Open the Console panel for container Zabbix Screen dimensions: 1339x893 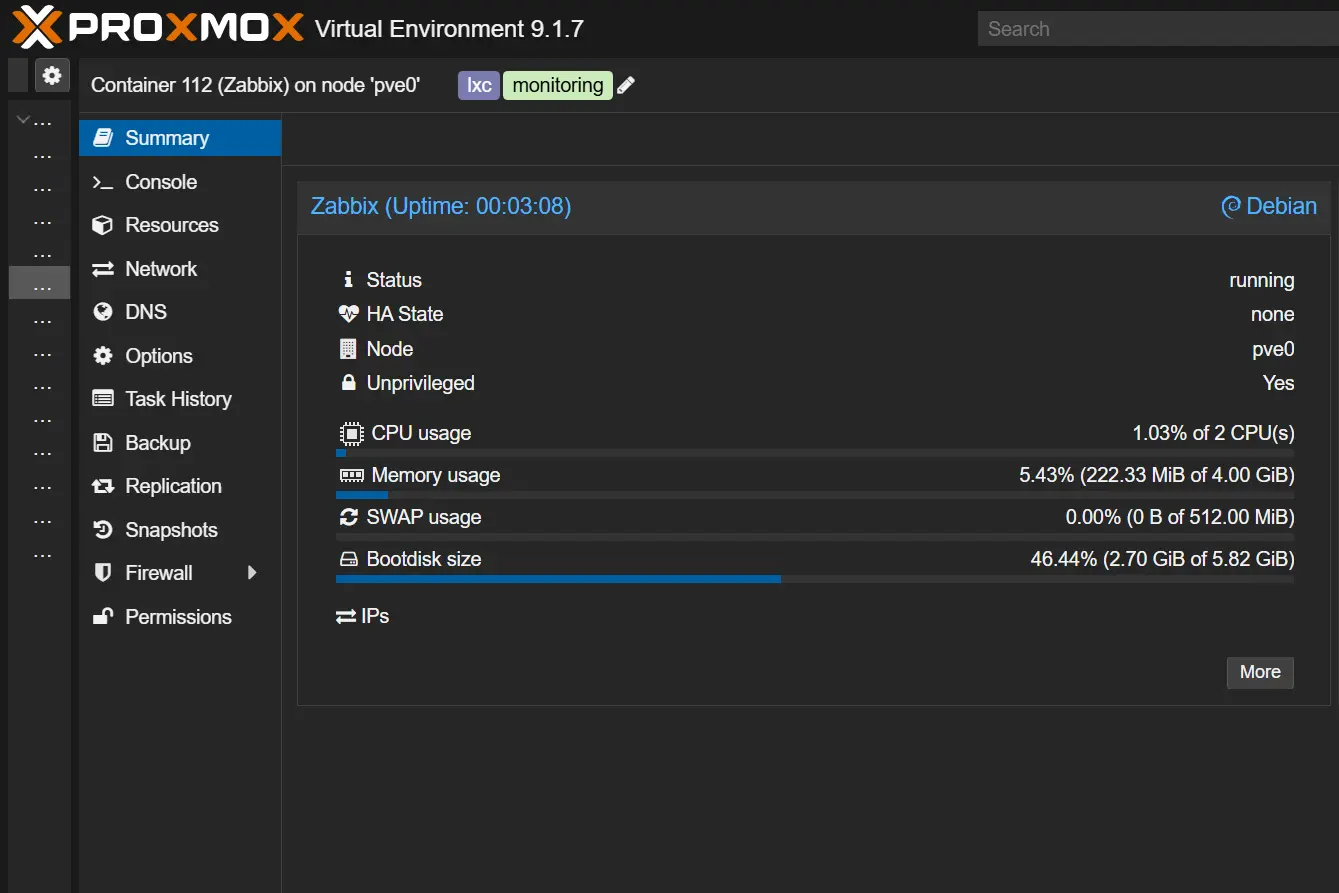160,182
